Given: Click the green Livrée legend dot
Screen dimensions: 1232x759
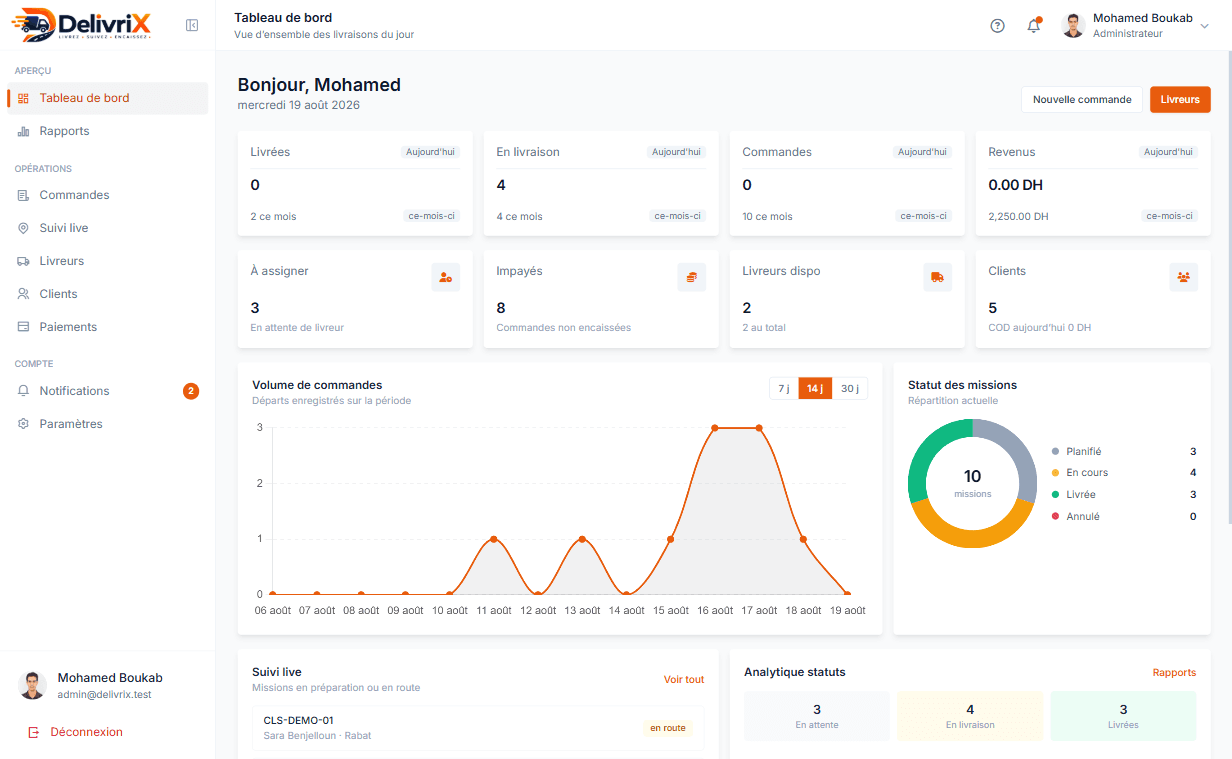Looking at the screenshot, I should (x=1055, y=495).
